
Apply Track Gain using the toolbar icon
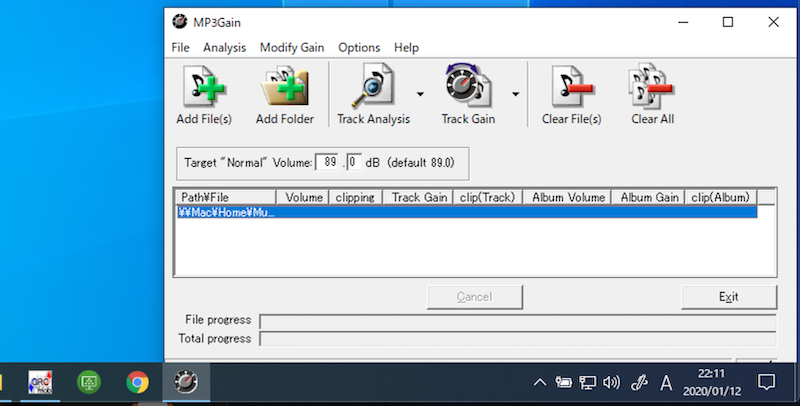pyautogui.click(x=468, y=90)
